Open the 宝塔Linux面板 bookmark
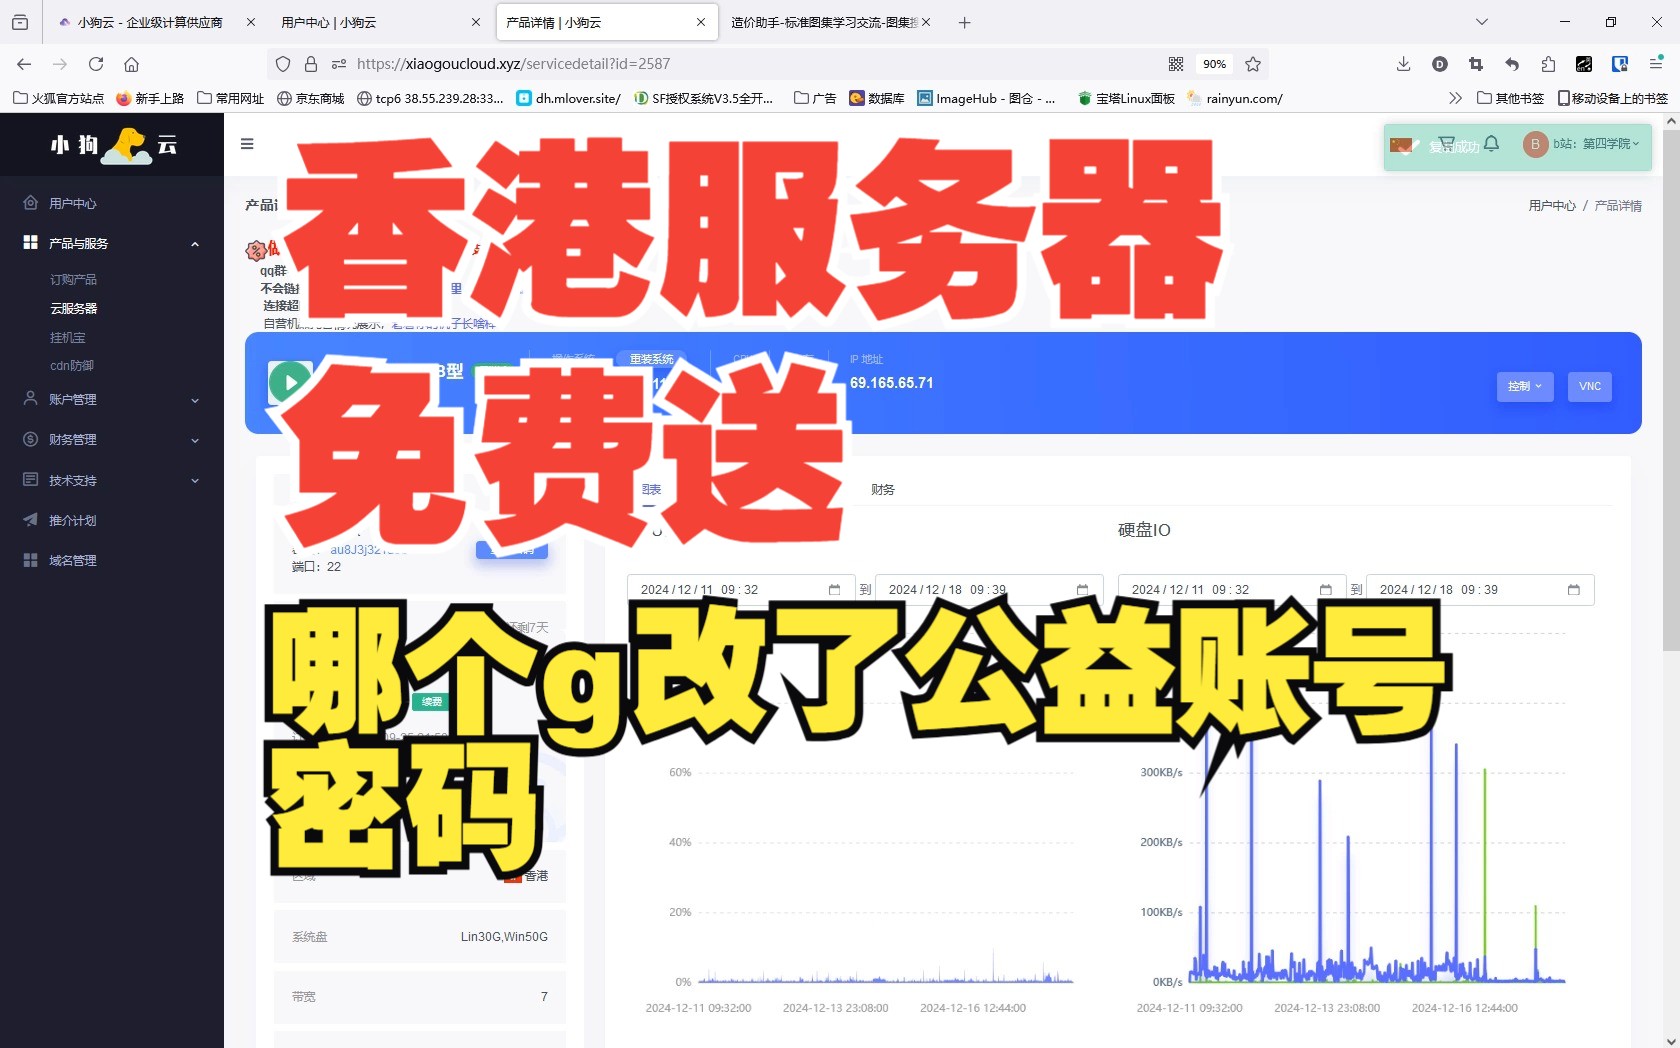The width and height of the screenshot is (1680, 1048). pos(1126,98)
